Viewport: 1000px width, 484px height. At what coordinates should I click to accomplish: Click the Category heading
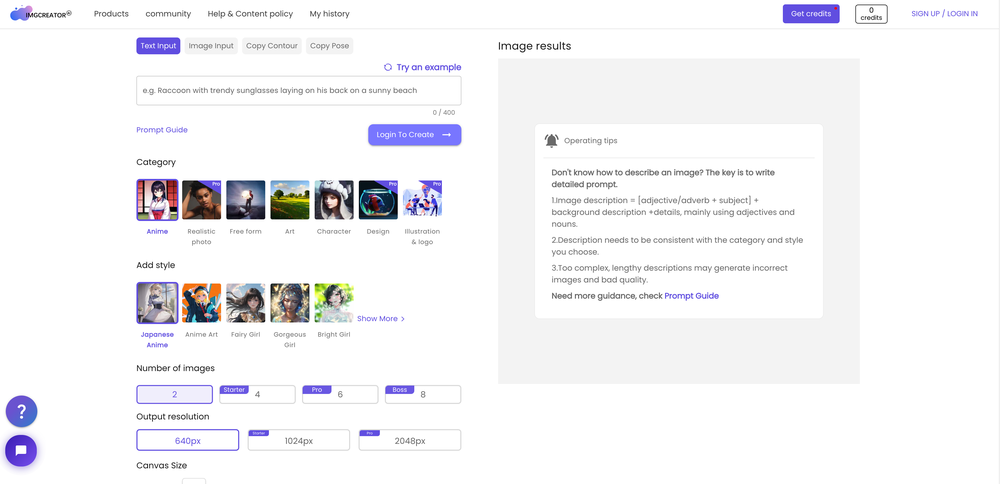(156, 162)
